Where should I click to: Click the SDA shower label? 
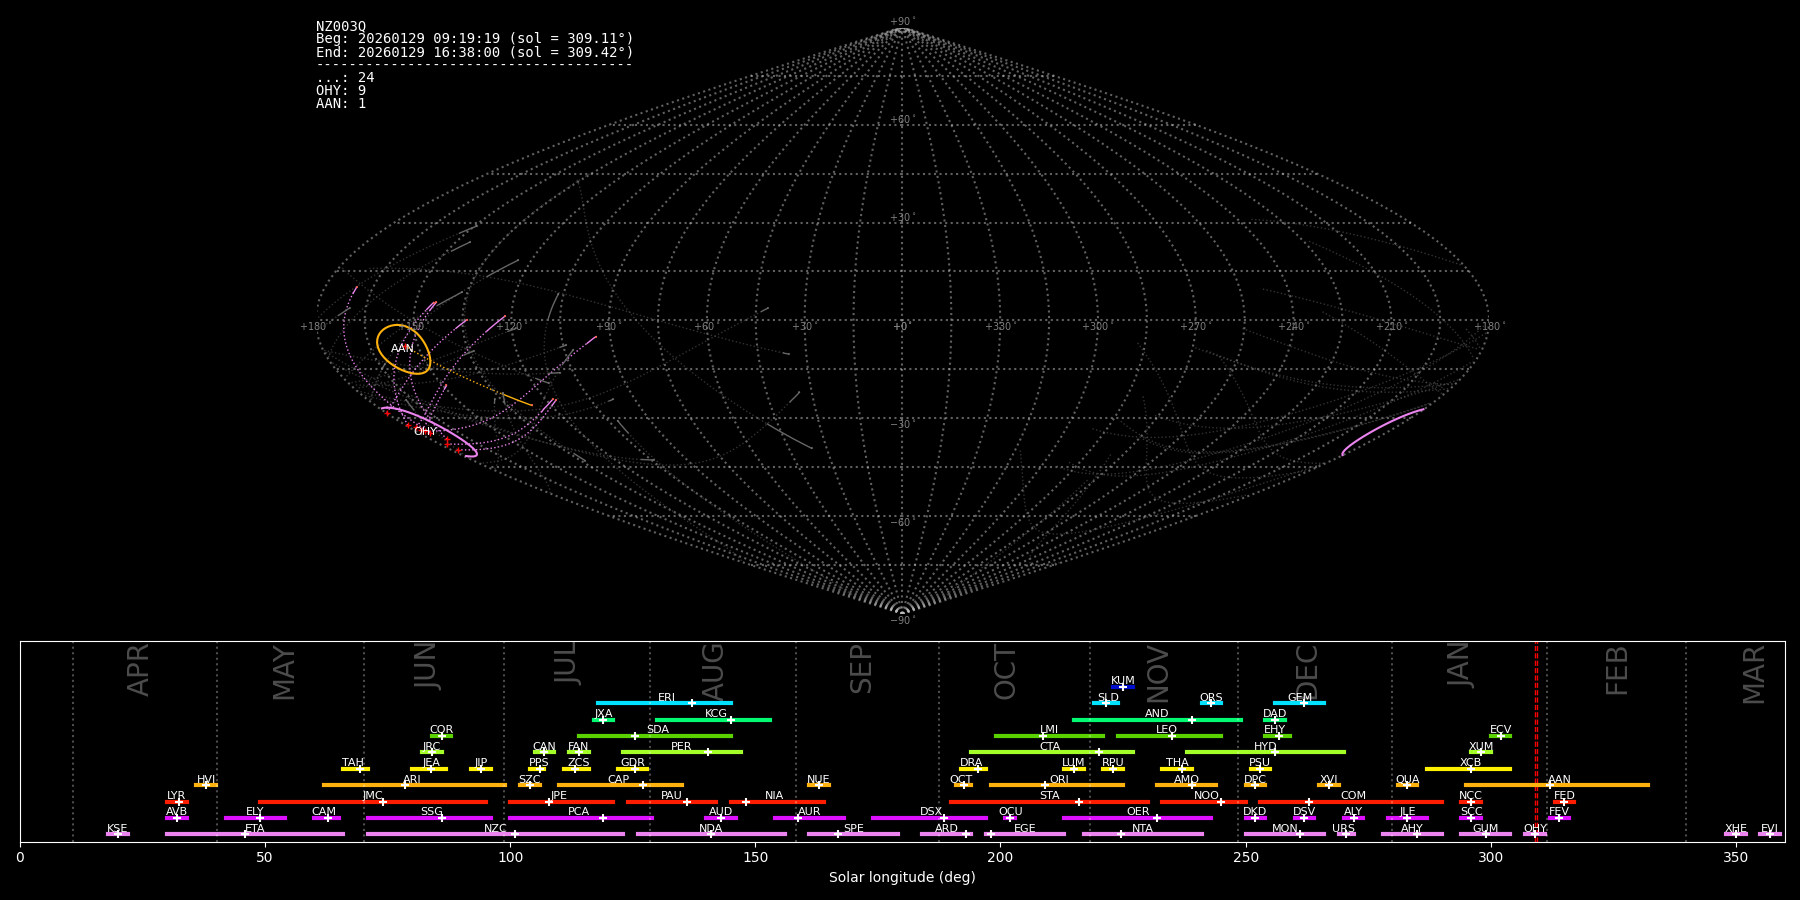(658, 730)
